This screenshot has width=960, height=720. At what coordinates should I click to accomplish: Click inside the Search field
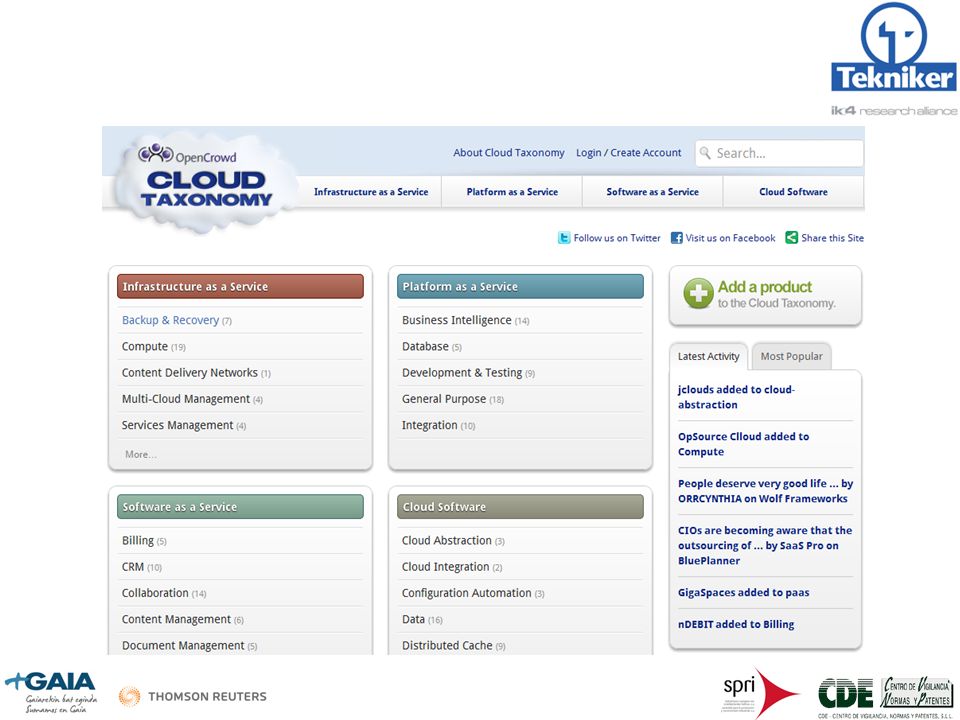(779, 153)
